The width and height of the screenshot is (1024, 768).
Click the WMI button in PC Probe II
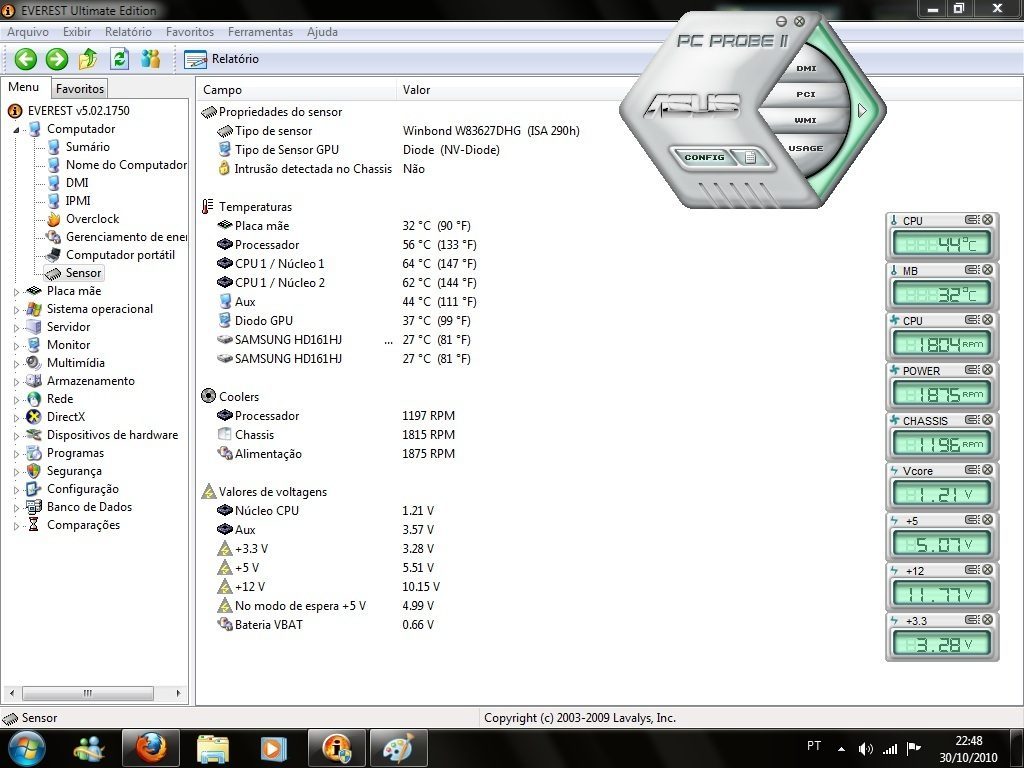[806, 120]
